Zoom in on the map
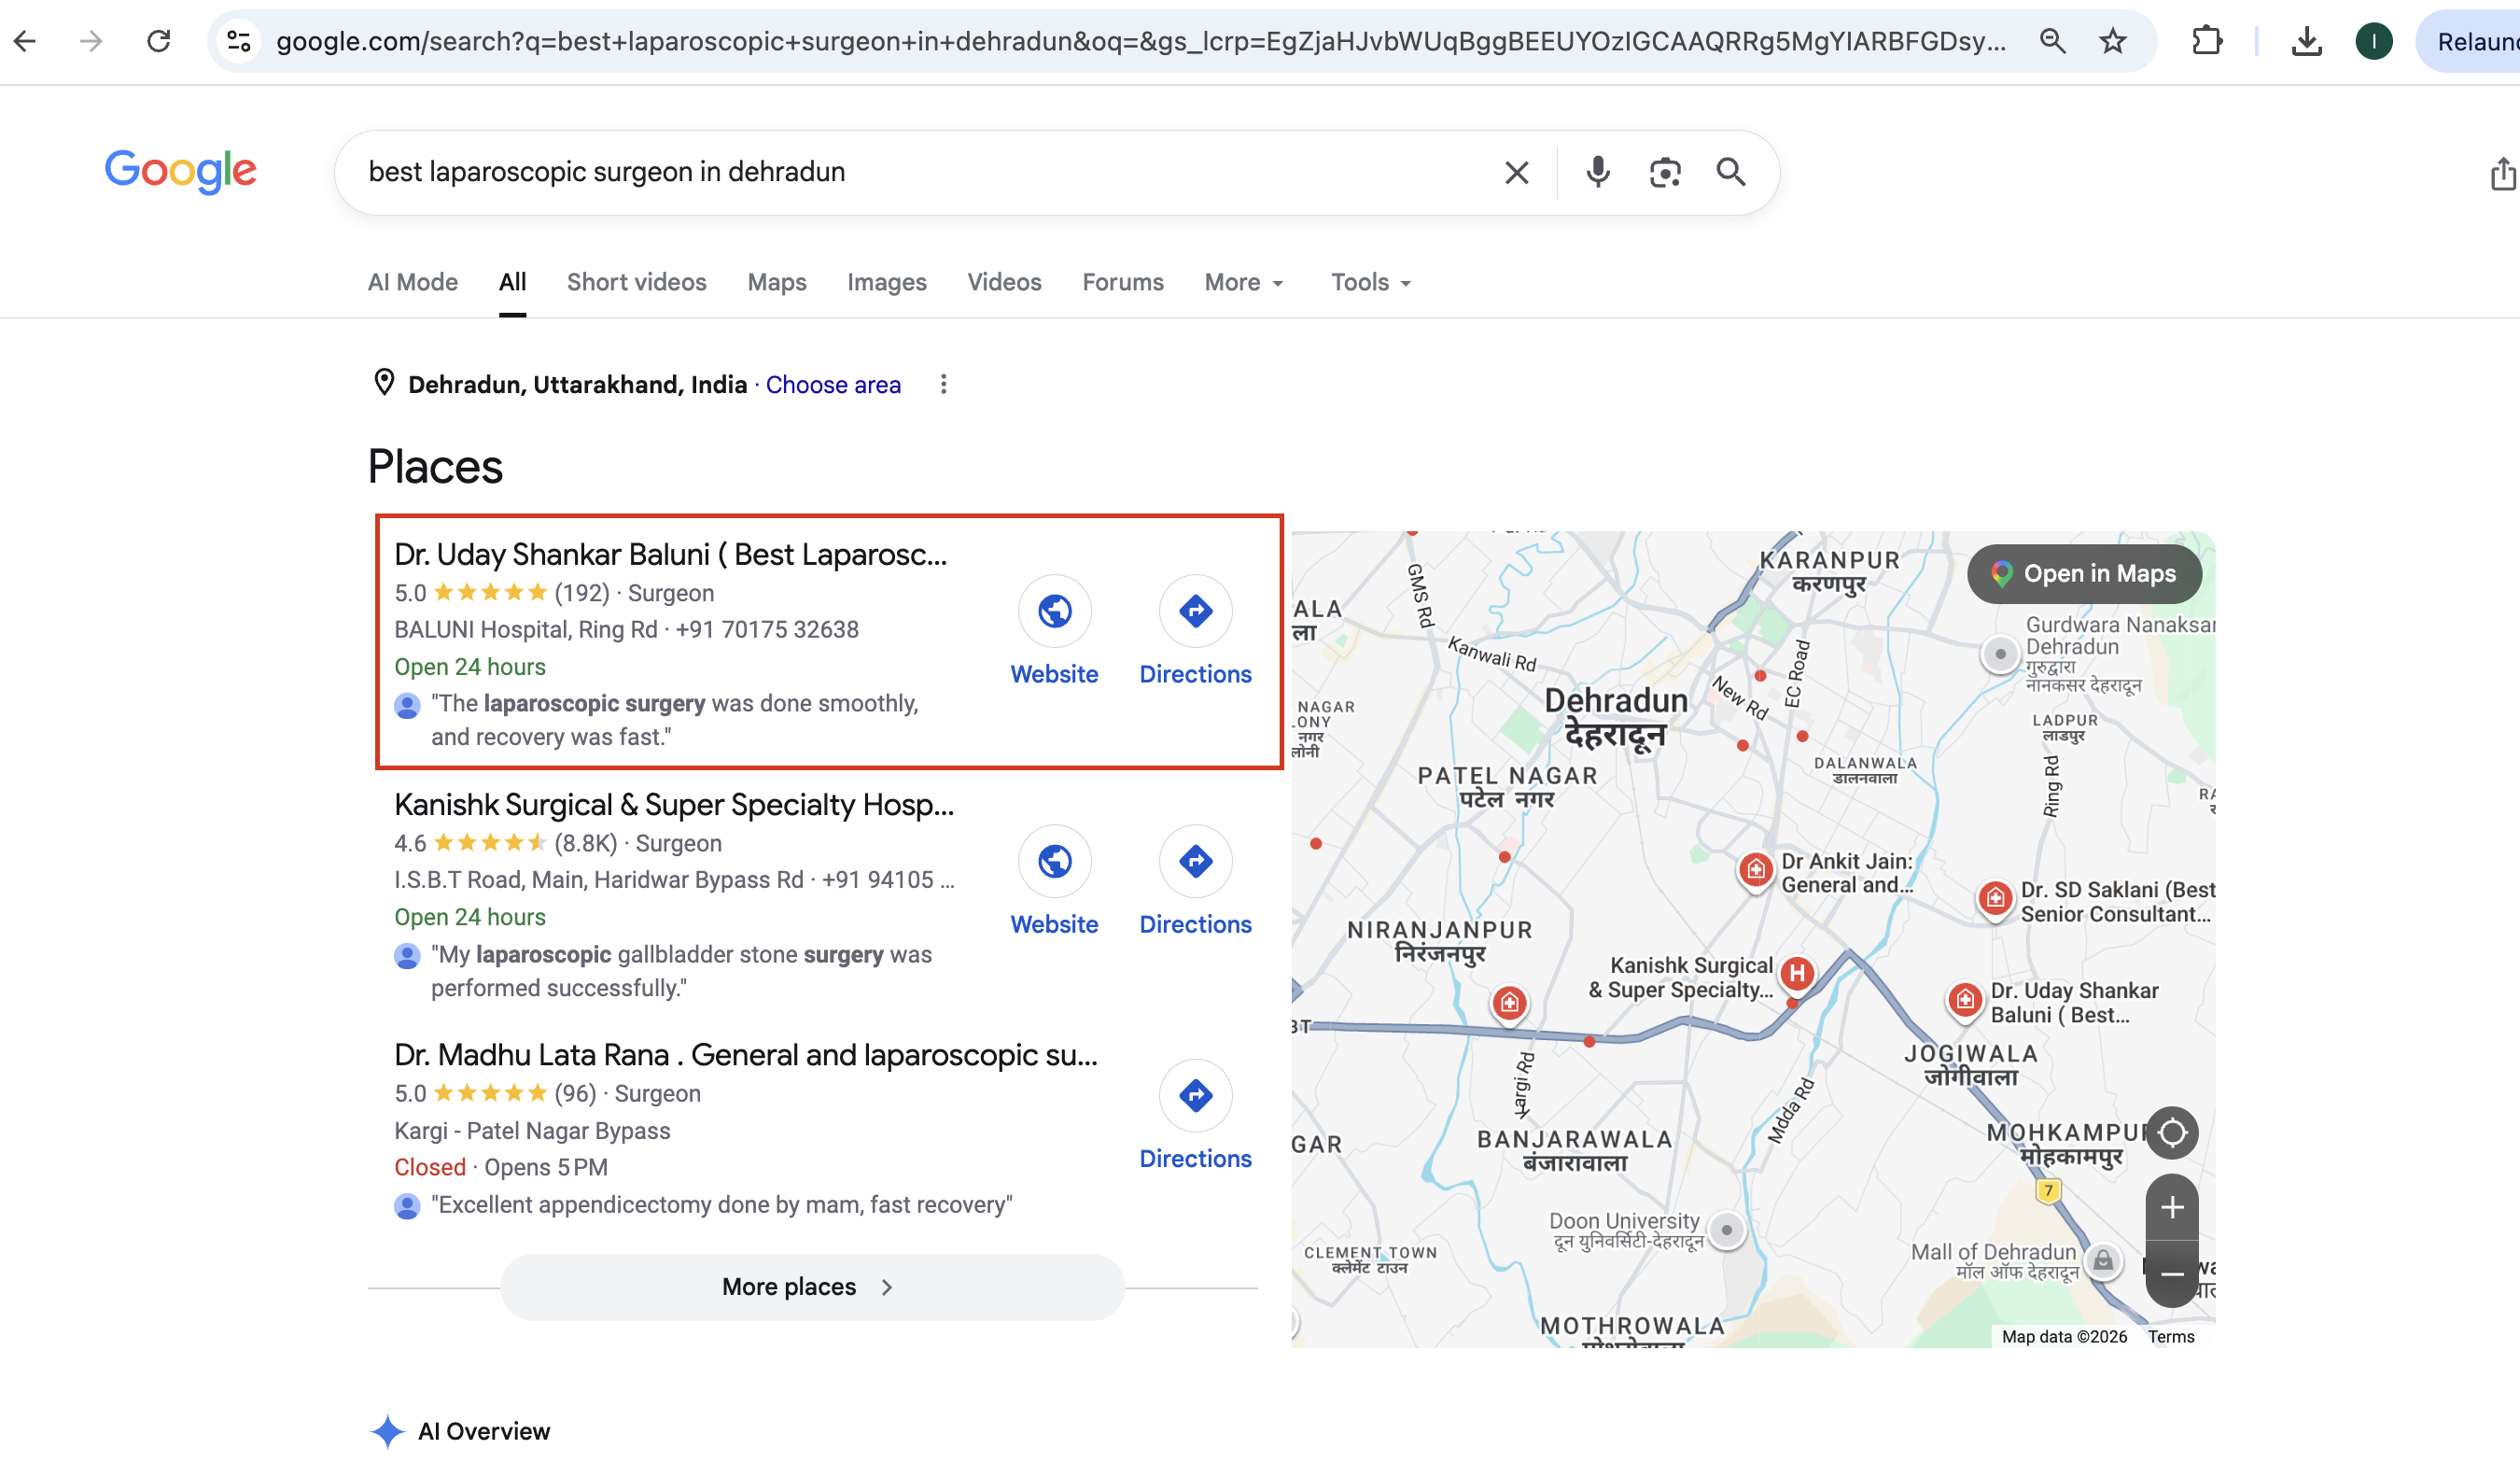The width and height of the screenshot is (2520, 1477). coord(2172,1208)
